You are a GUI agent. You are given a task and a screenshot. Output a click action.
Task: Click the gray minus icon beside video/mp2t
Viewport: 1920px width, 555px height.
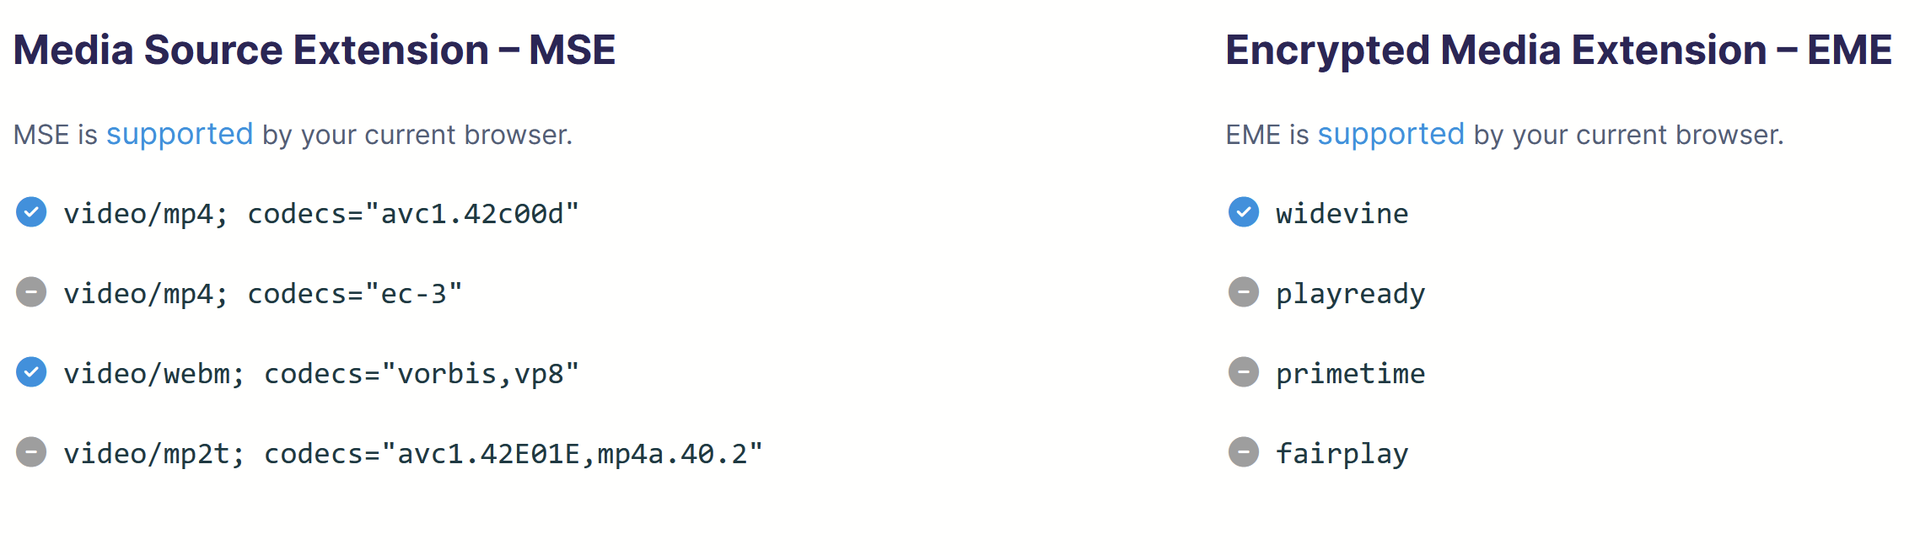(x=31, y=452)
